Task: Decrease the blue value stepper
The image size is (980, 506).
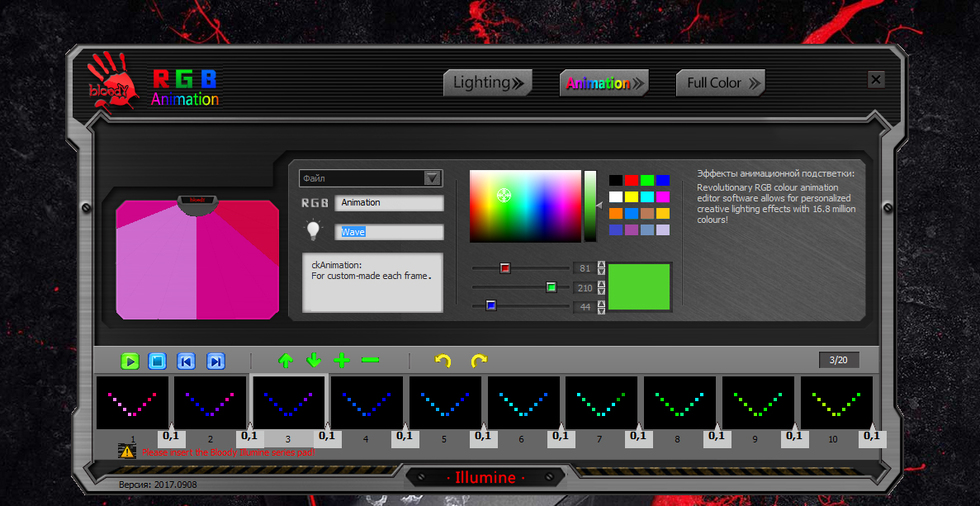Action: pyautogui.click(x=601, y=310)
